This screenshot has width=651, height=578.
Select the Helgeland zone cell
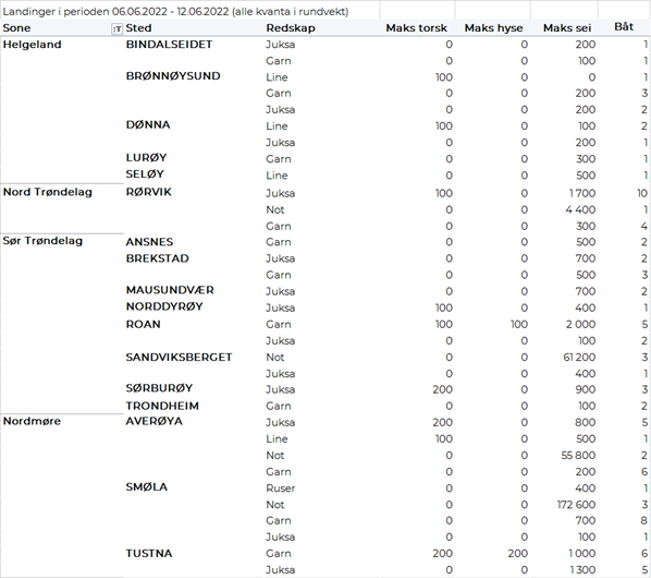click(30, 46)
